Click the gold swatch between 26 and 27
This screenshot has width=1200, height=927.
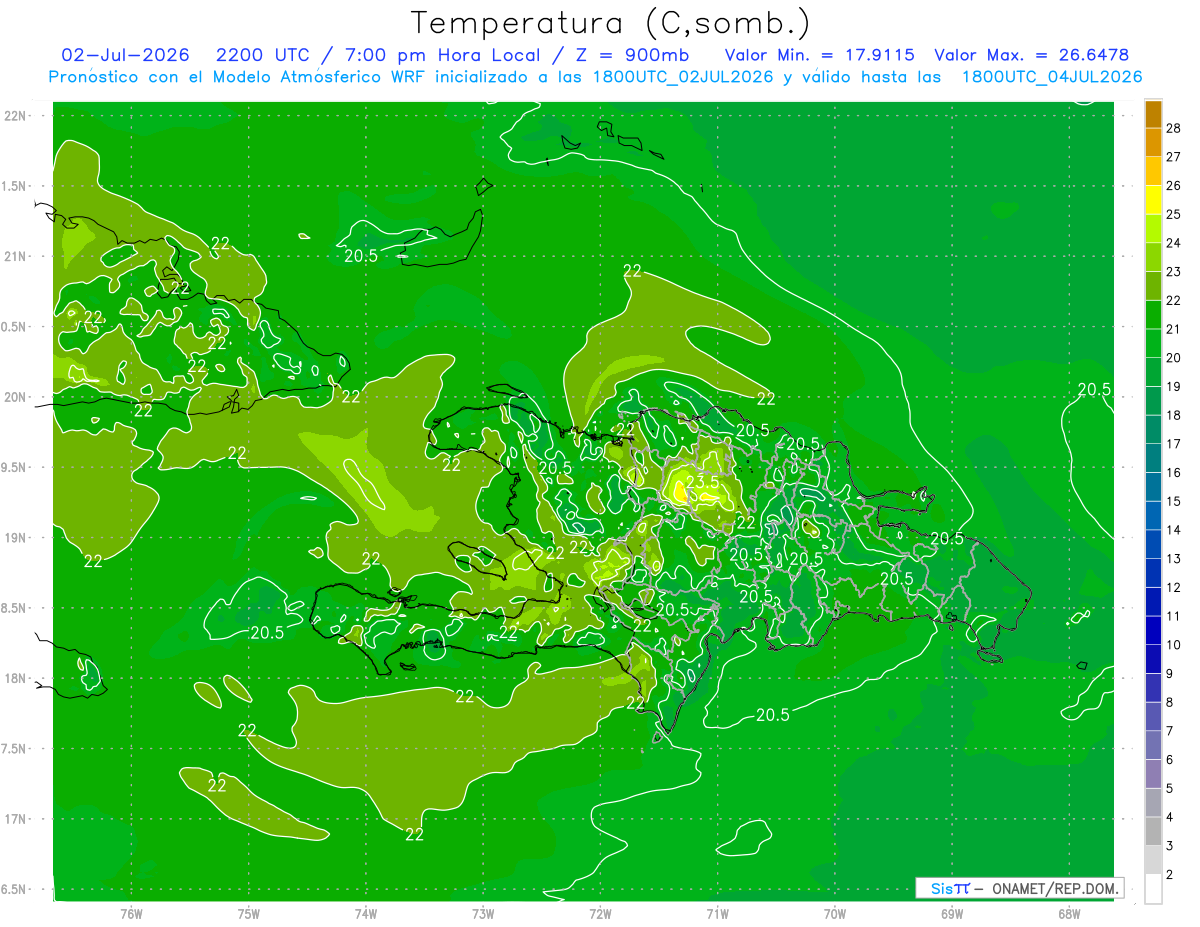coord(1154,171)
